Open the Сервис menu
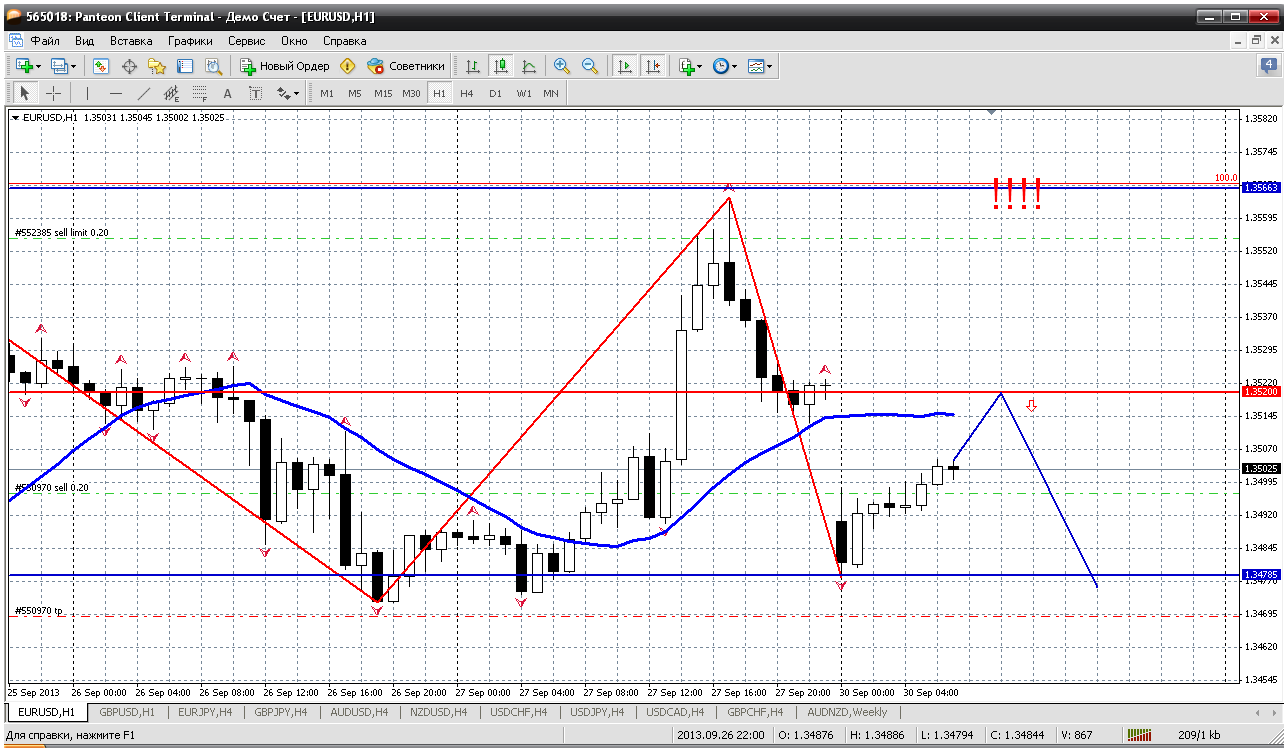Viewport: 1288px width, 748px height. (246, 41)
